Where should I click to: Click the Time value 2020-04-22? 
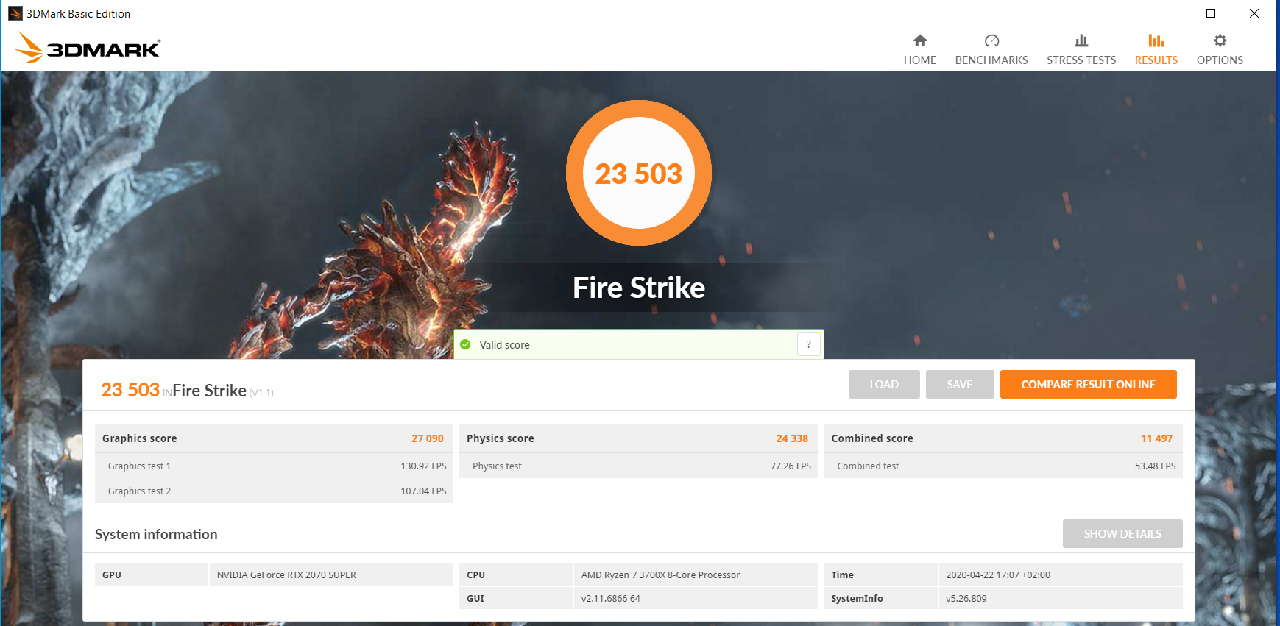click(x=997, y=575)
